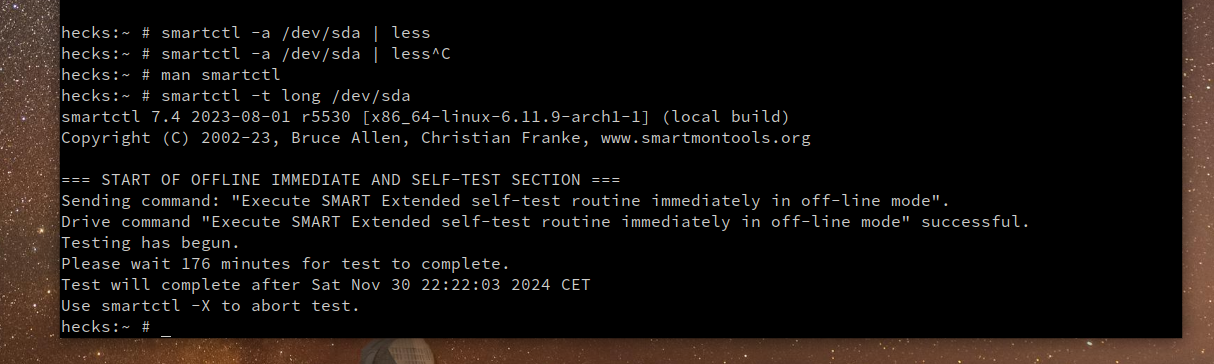Click the 'Please wait 176 minutes' line
Viewport: 1214px width, 364px height.
tap(286, 264)
